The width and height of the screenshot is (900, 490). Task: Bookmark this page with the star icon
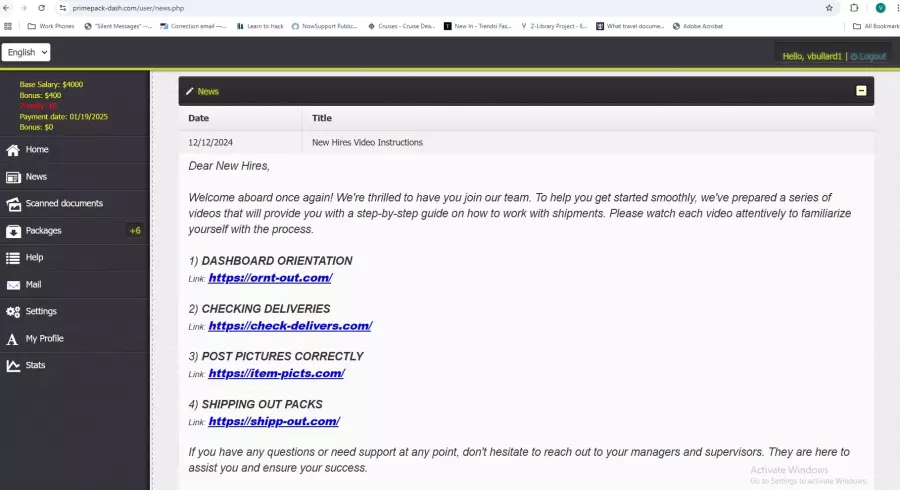point(829,8)
